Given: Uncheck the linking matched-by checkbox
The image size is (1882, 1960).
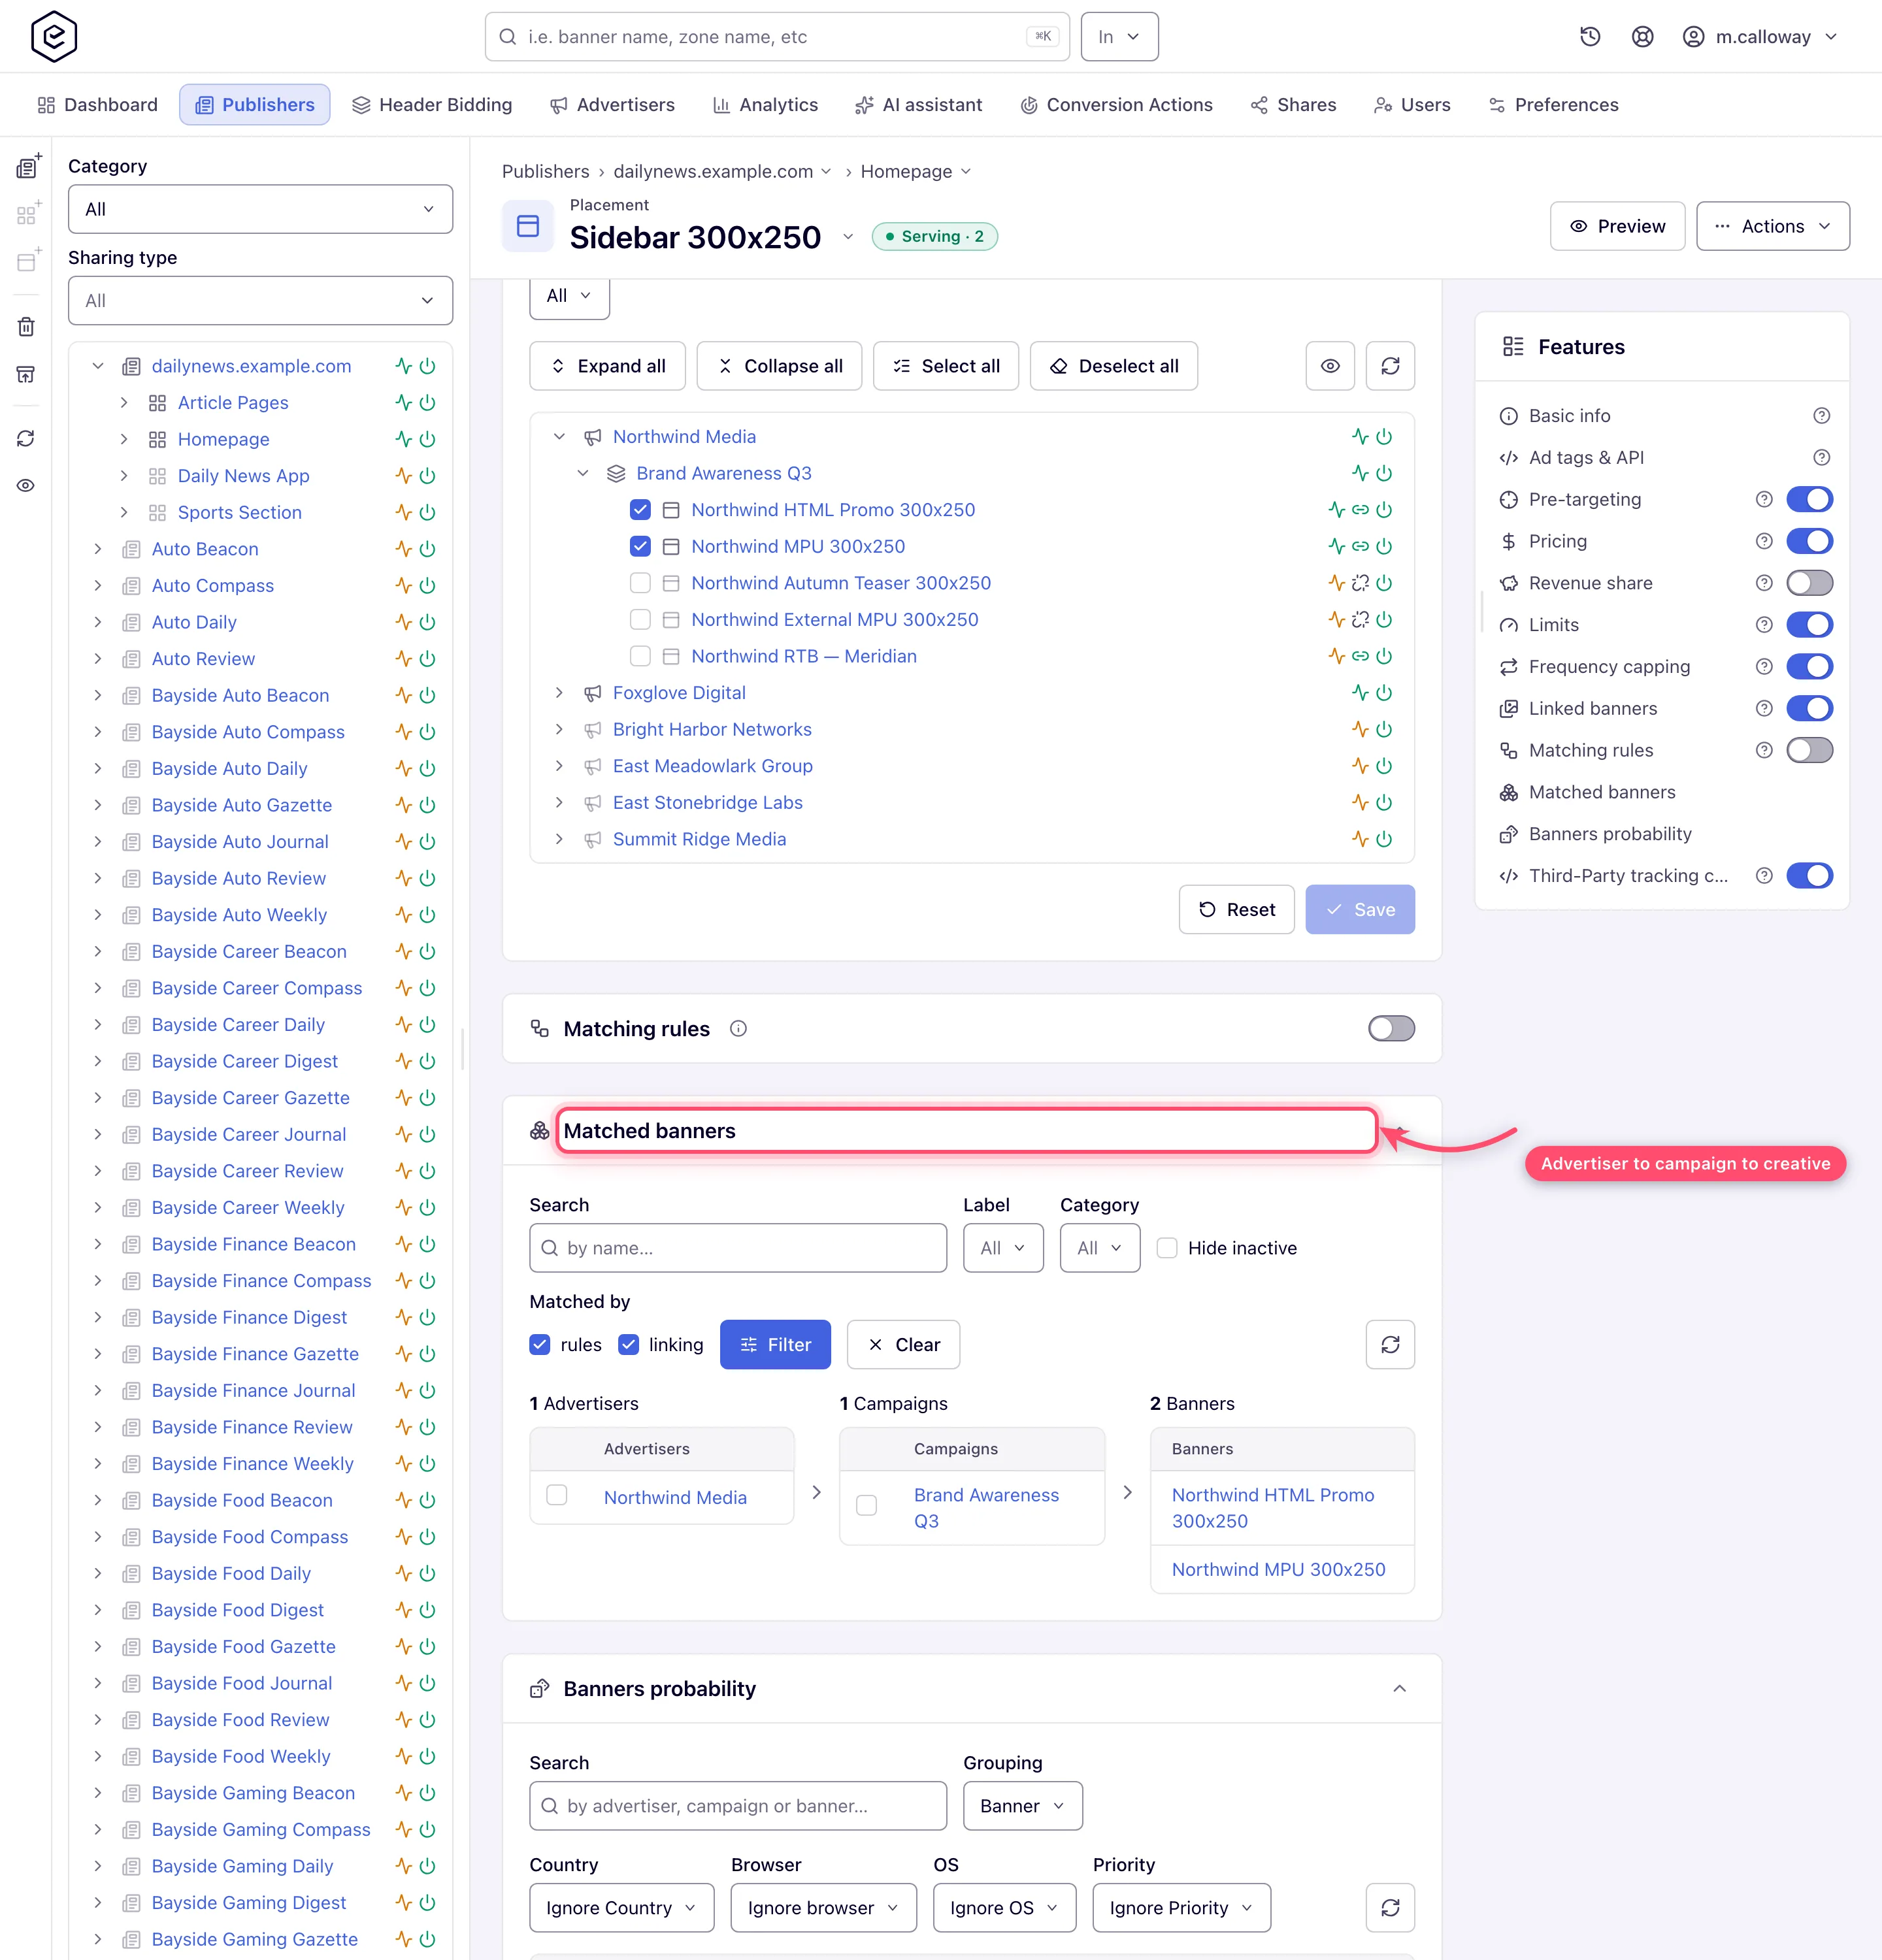Looking at the screenshot, I should (628, 1345).
